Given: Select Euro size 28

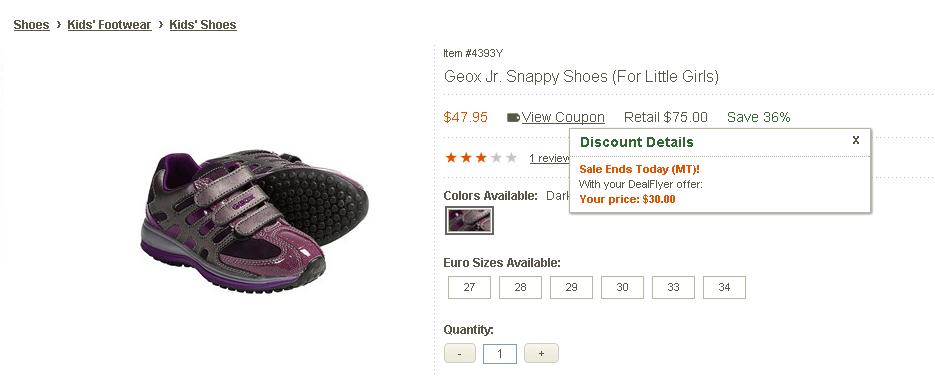Looking at the screenshot, I should [521, 287].
